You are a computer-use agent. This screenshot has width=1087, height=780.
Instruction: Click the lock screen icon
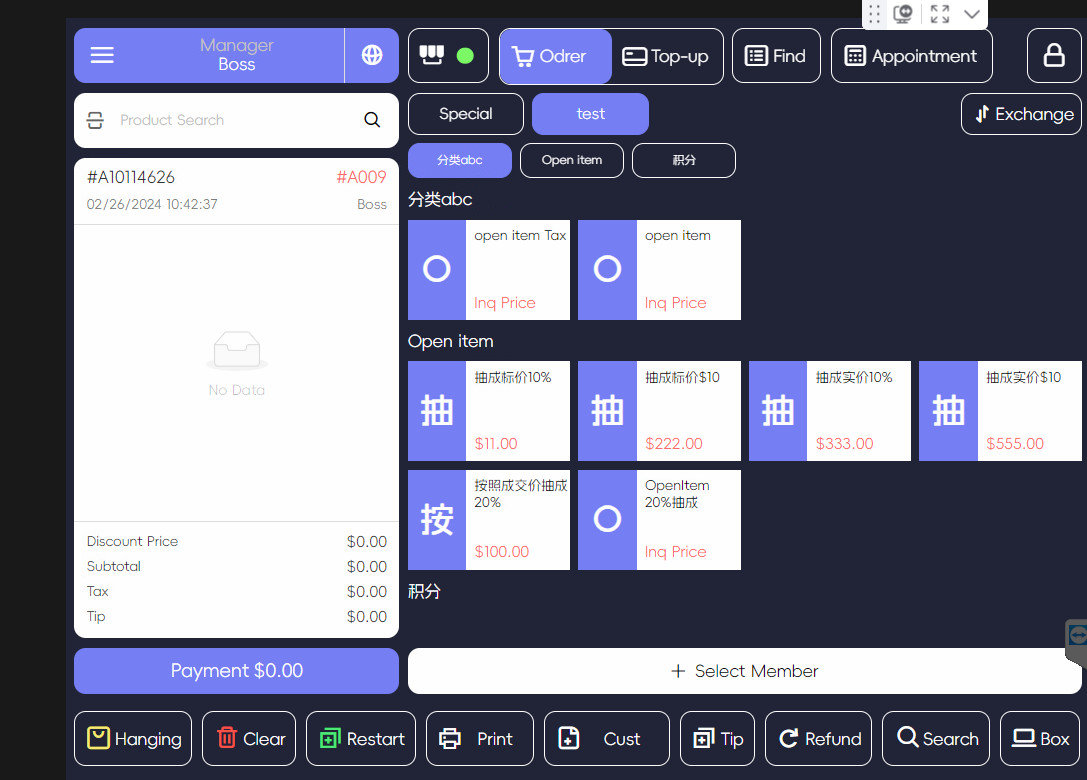[x=1054, y=56]
